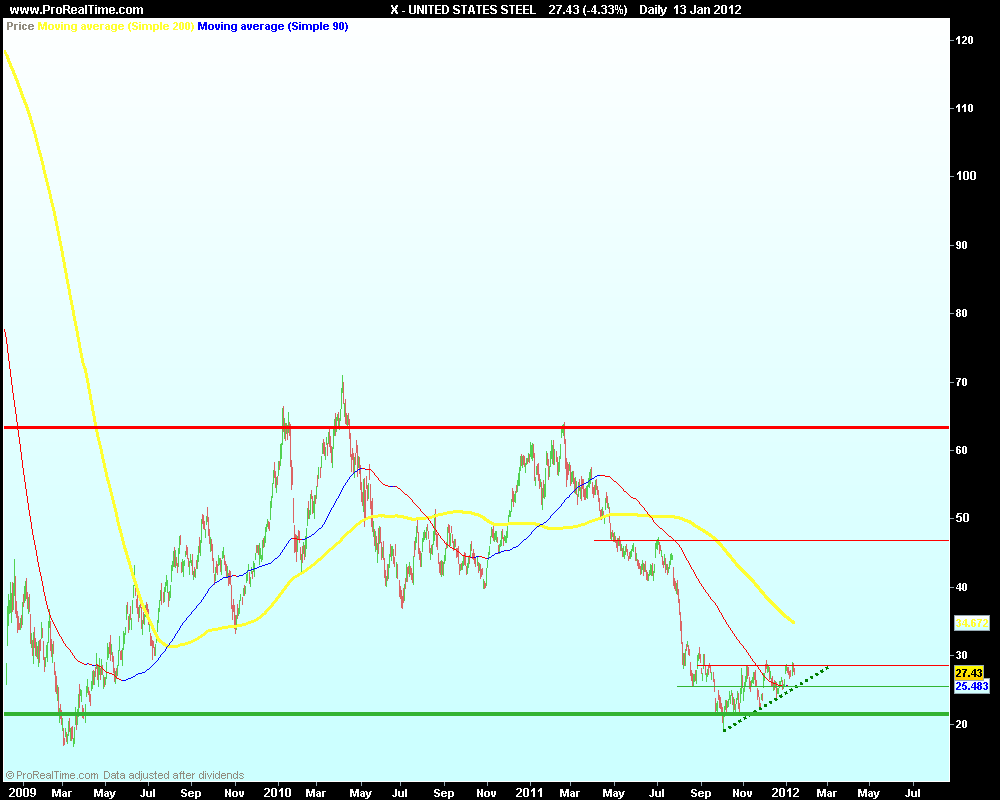1000x800 pixels.
Task: Click the blue 25.483 moving average value tag
Action: (x=972, y=686)
